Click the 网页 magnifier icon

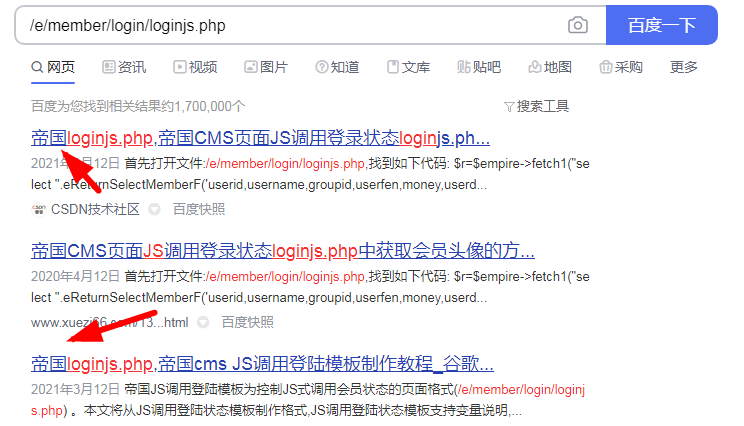[x=37, y=67]
